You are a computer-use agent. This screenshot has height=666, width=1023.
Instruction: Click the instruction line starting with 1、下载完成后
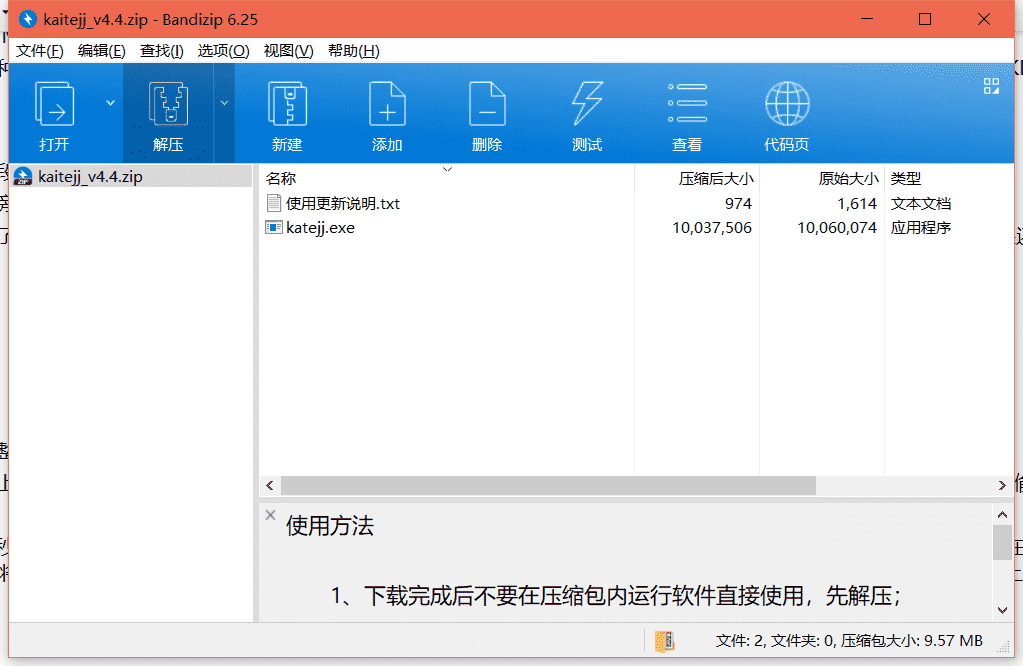point(616,596)
